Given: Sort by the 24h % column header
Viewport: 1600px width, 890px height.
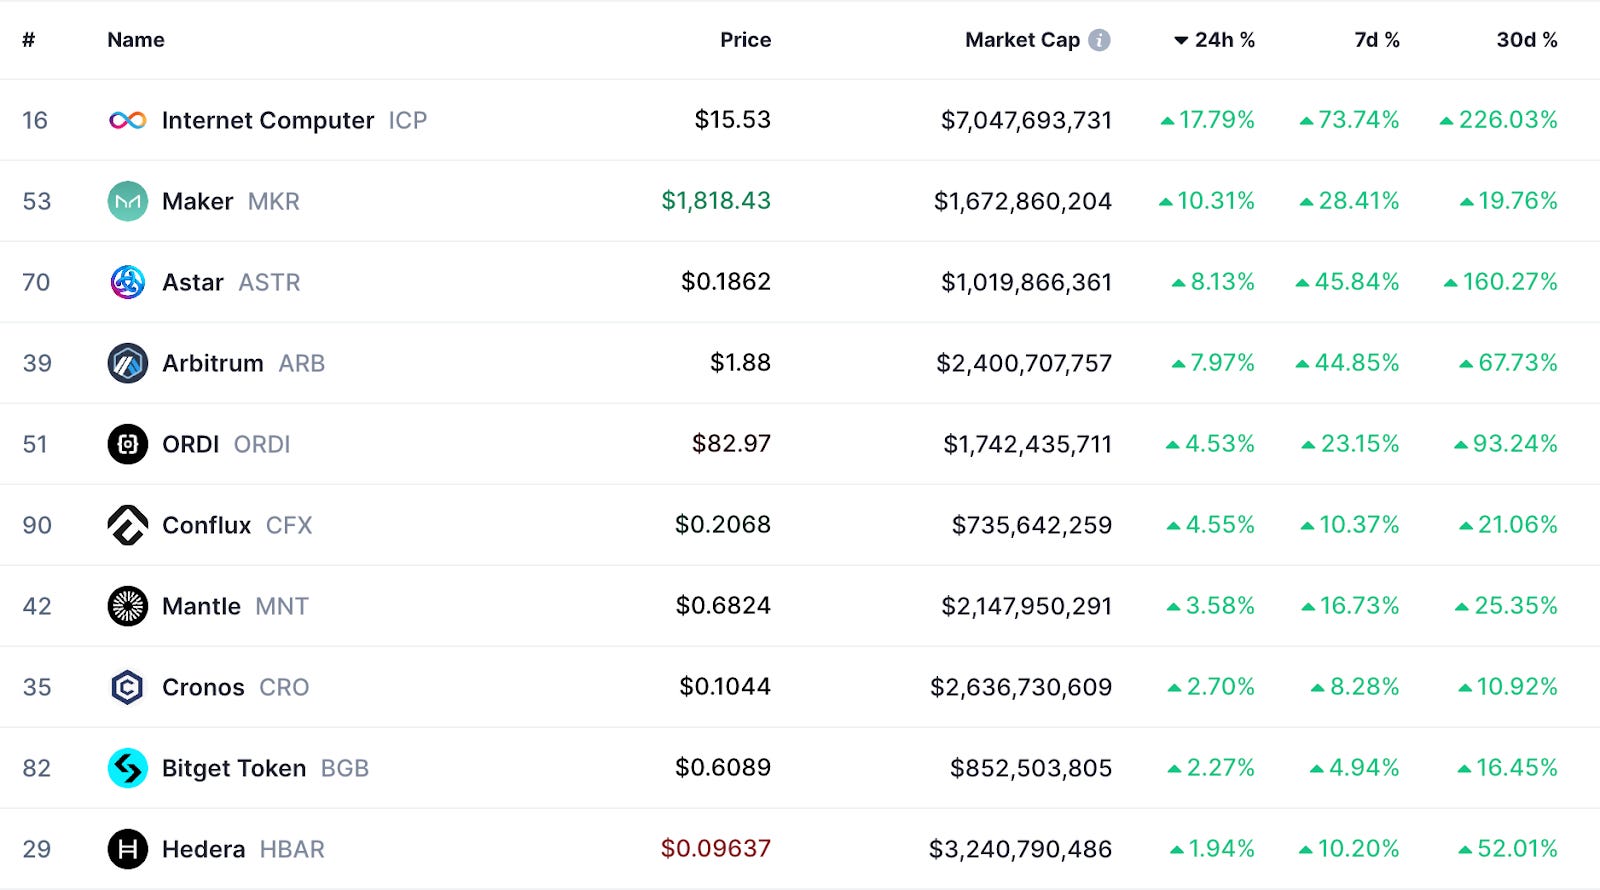Looking at the screenshot, I should [x=1214, y=40].
